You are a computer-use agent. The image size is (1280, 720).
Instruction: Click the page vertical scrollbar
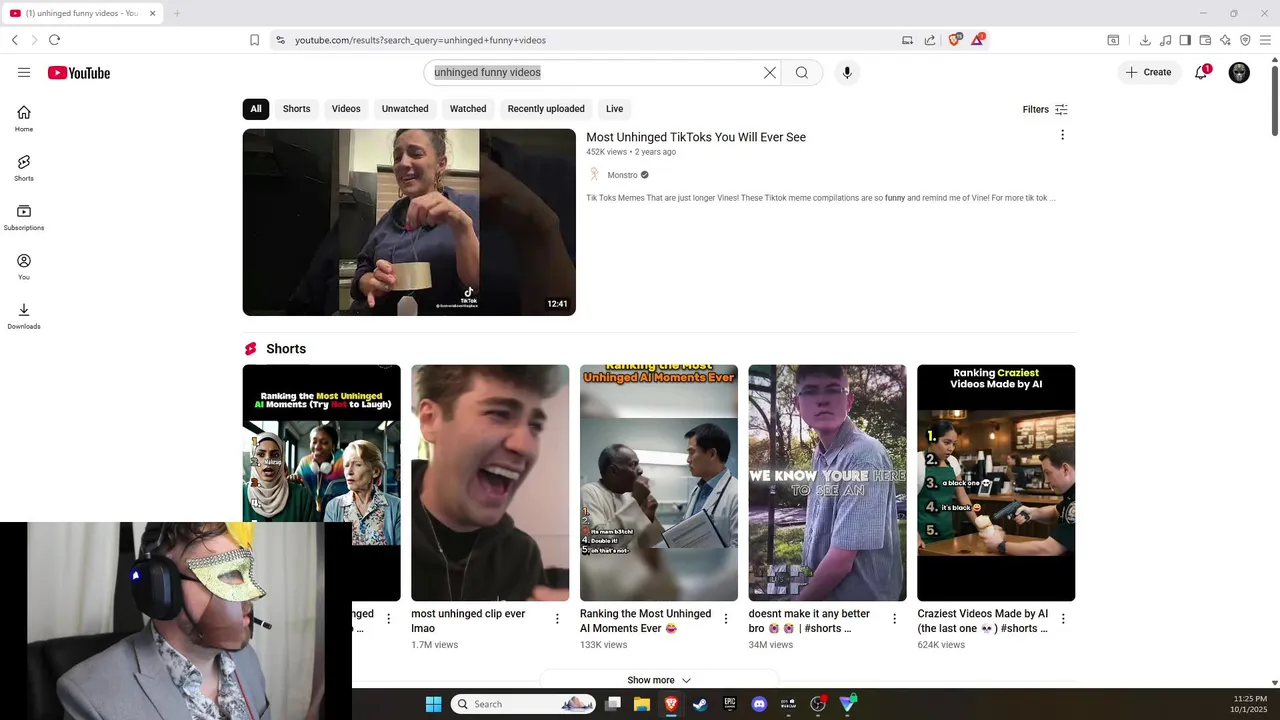(x=1274, y=100)
